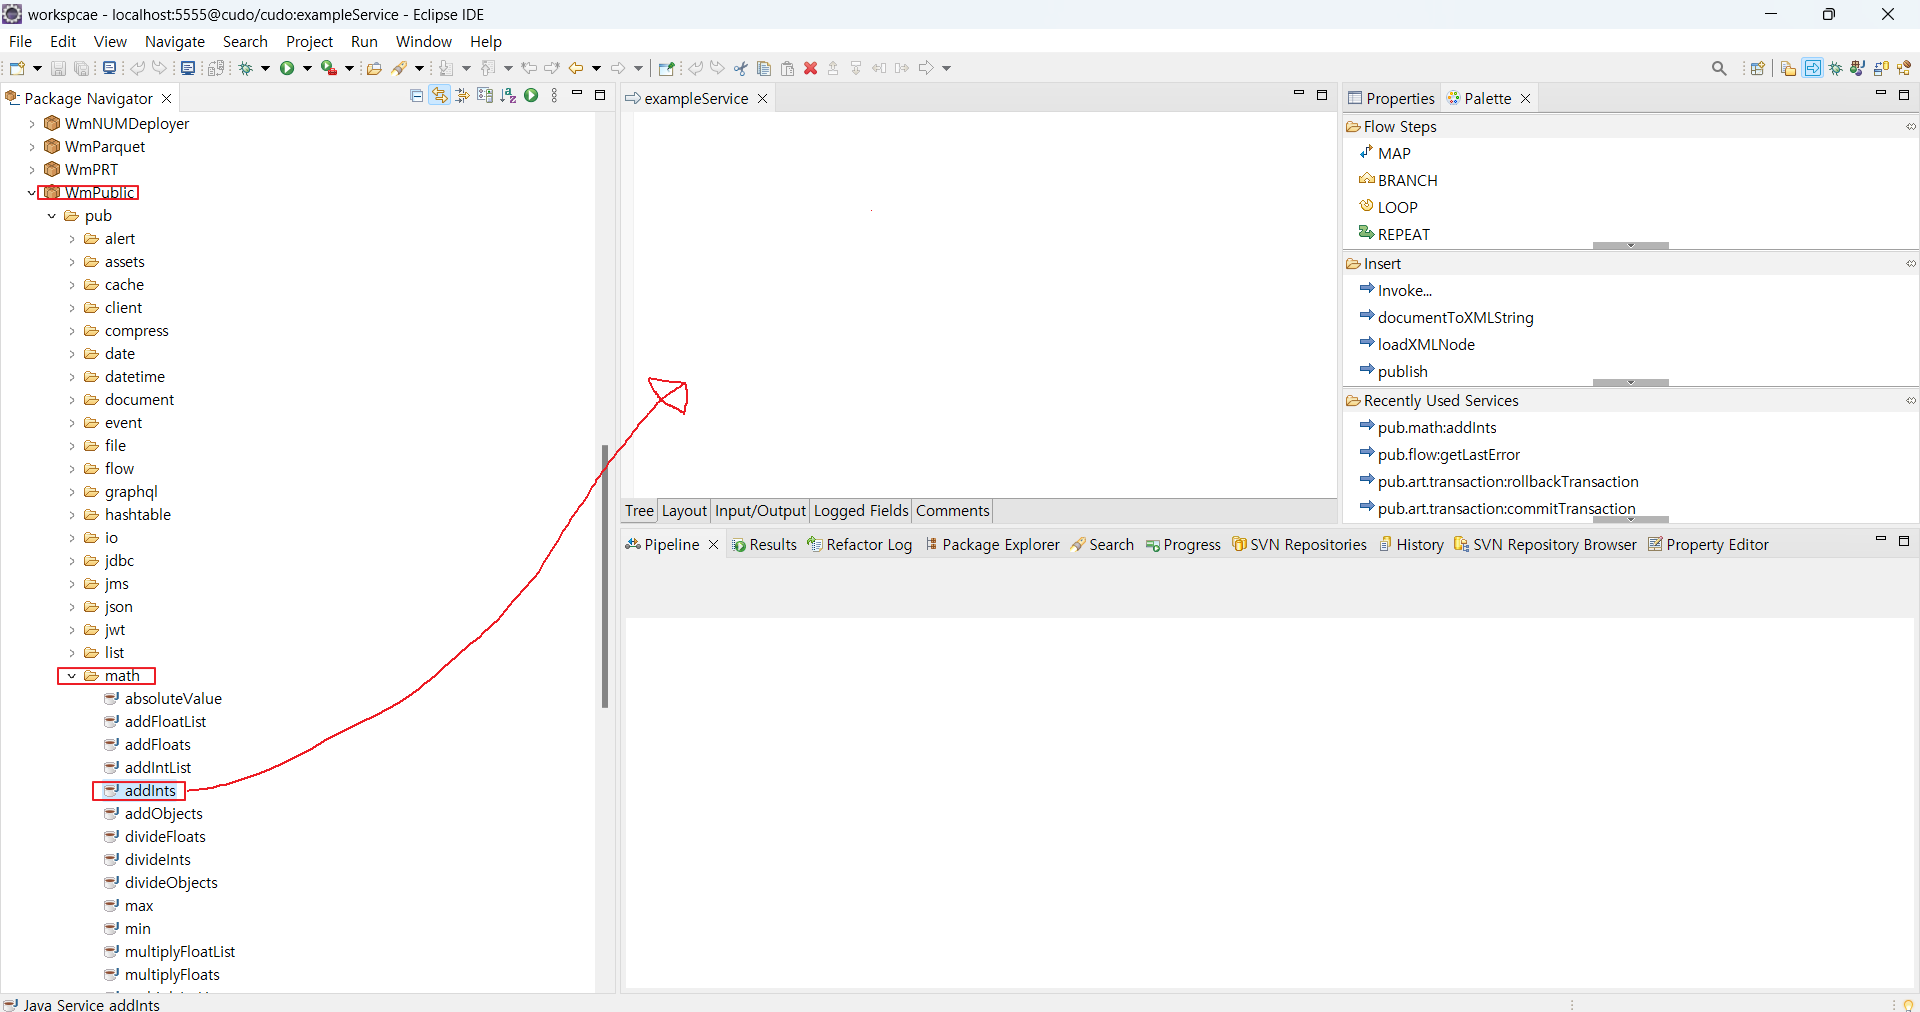Open the Window menu
The height and width of the screenshot is (1012, 1920).
[x=423, y=42]
